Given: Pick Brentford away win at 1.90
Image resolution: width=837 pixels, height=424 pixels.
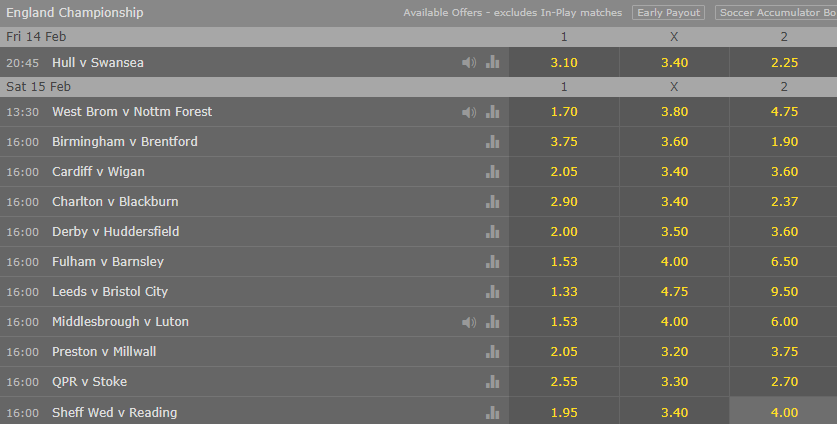Looking at the screenshot, I should coord(784,142).
